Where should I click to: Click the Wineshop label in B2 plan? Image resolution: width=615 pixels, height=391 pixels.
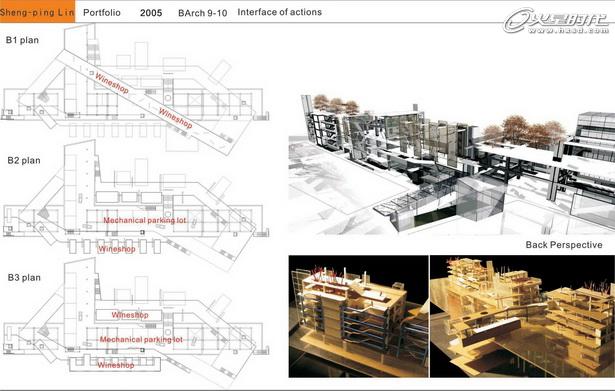coord(117,249)
